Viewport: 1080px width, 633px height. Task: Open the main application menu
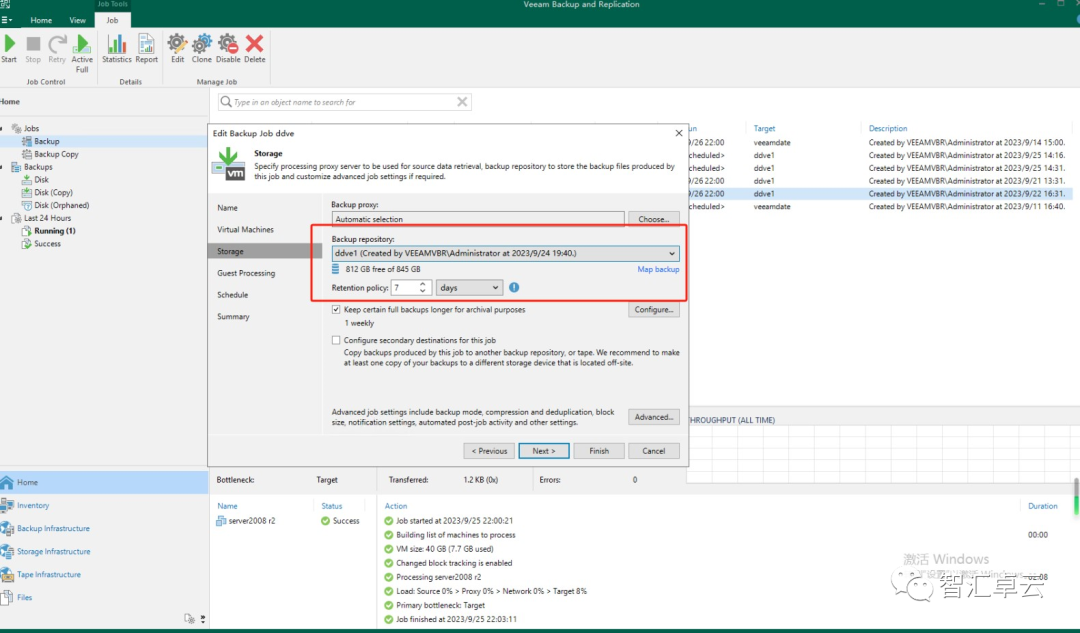click(7, 20)
